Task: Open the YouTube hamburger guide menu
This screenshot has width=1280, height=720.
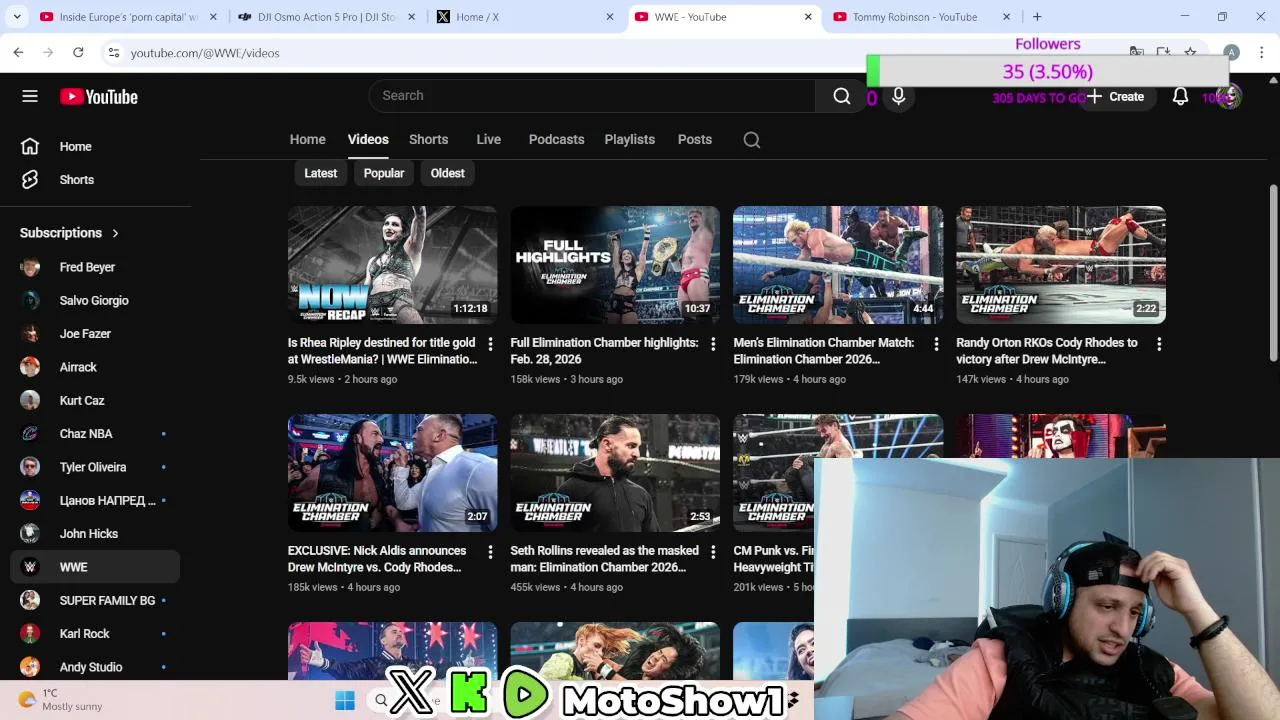Action: (30, 96)
